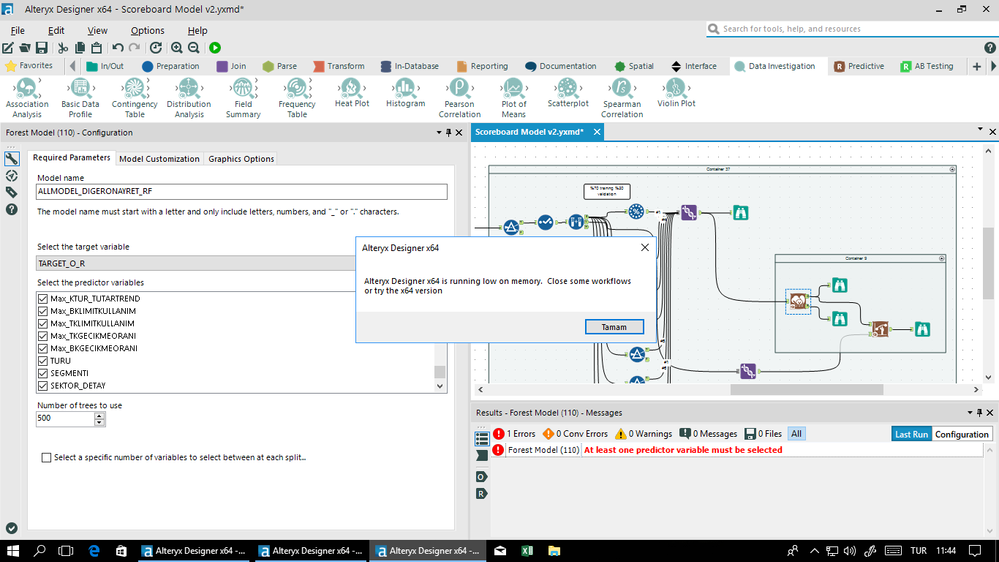Screen dimensions: 999x562
Task: Select the Spearman Correlation tool
Action: point(622,98)
